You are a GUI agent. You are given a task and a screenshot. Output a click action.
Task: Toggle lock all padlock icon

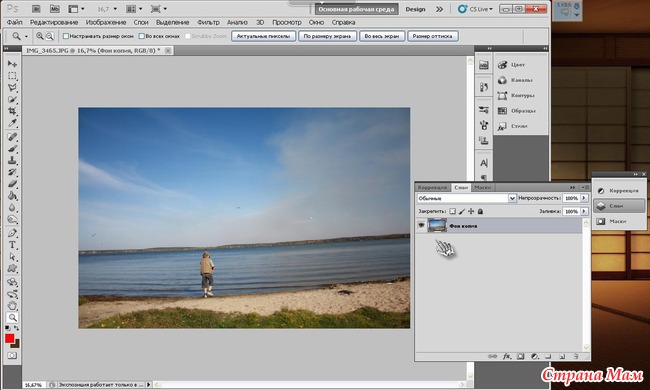coord(480,211)
